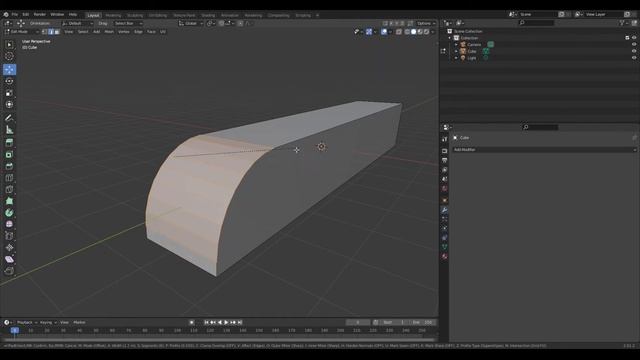Open the Window menu
This screenshot has height=360, width=640.
coord(57,14)
